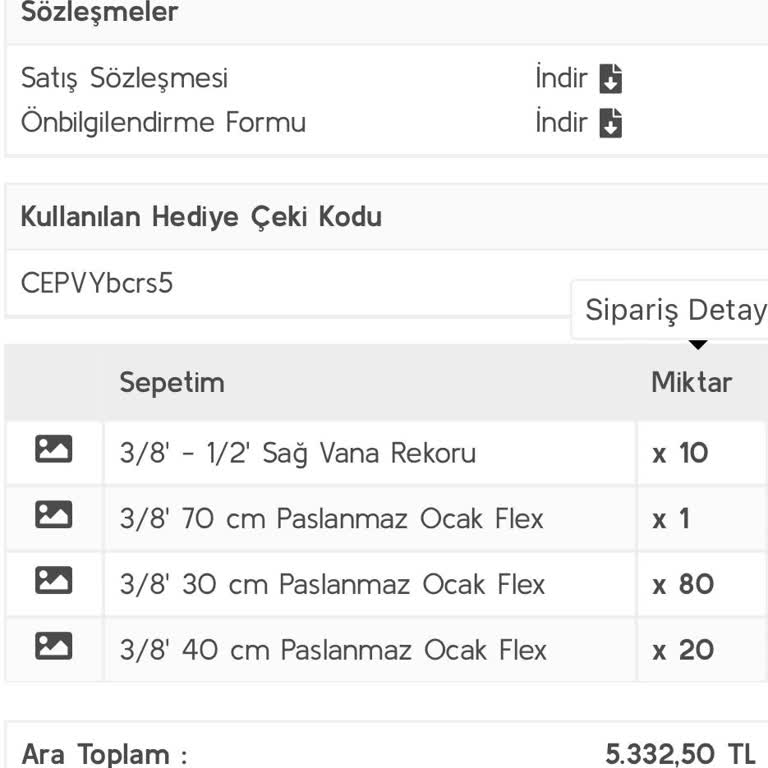Screen dimensions: 768x768
Task: Open image icon for 30 cm Ocak Flex
Action: click(x=54, y=581)
